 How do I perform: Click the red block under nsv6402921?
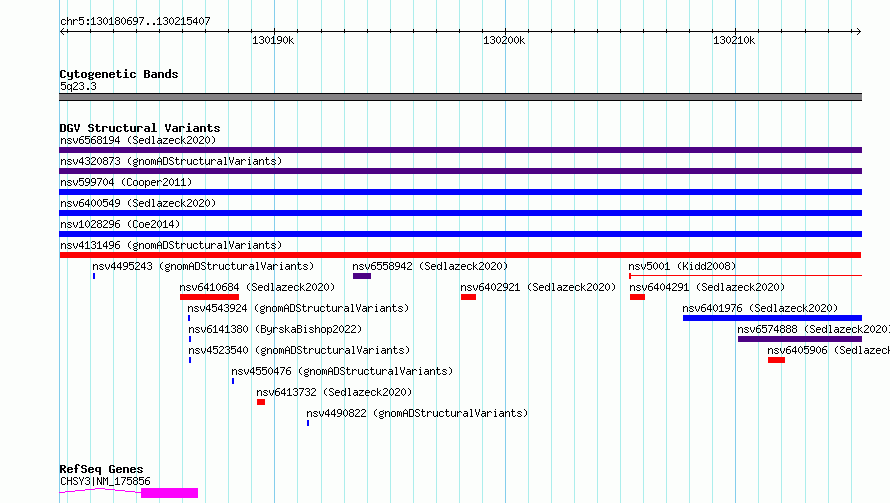(468, 297)
